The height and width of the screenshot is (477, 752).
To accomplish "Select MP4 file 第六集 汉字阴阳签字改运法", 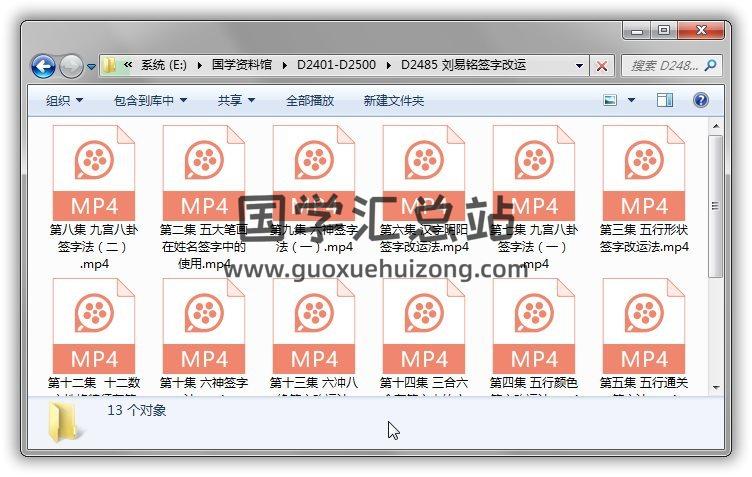I will pyautogui.click(x=424, y=189).
